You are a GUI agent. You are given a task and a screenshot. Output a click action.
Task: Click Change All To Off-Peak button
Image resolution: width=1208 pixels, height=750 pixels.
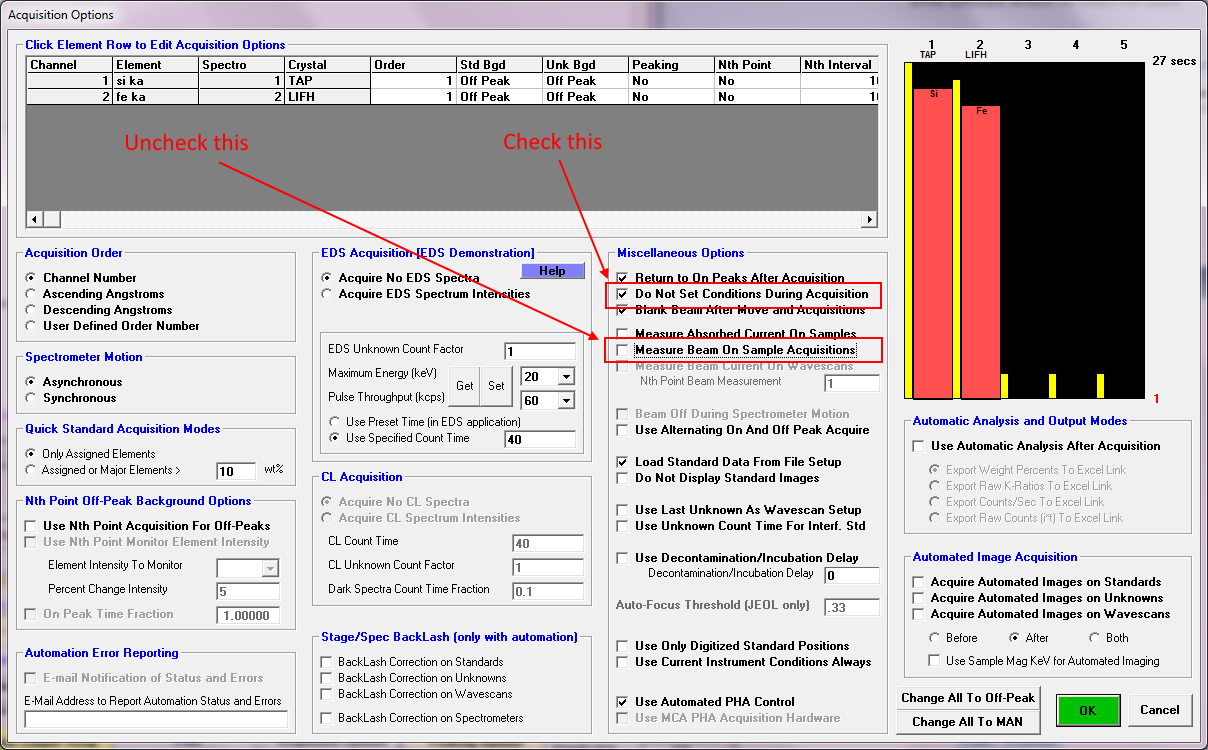pos(968,697)
